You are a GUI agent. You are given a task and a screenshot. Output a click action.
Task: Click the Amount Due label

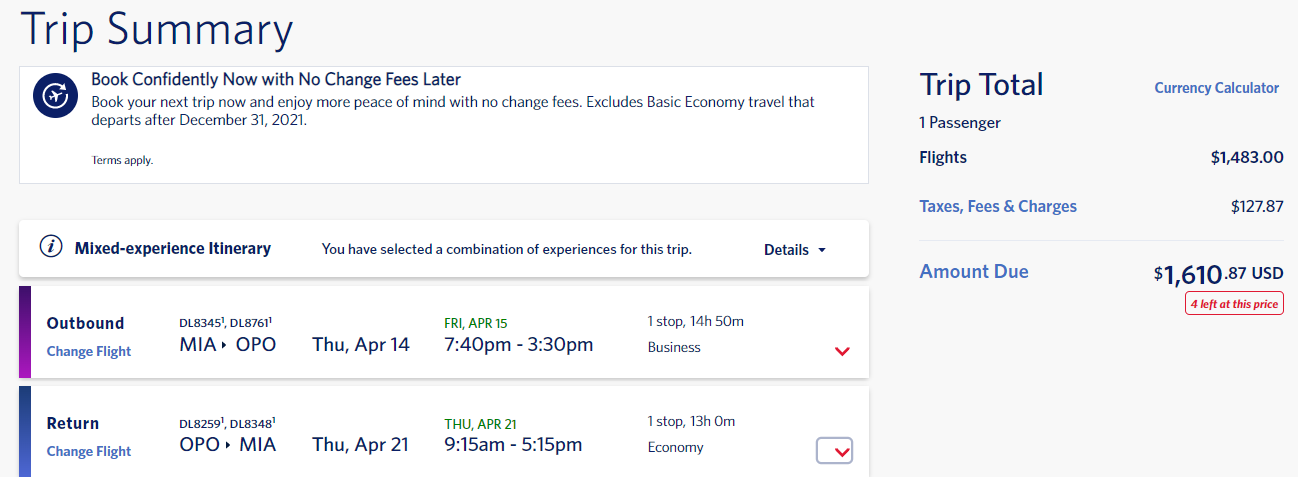[x=974, y=271]
